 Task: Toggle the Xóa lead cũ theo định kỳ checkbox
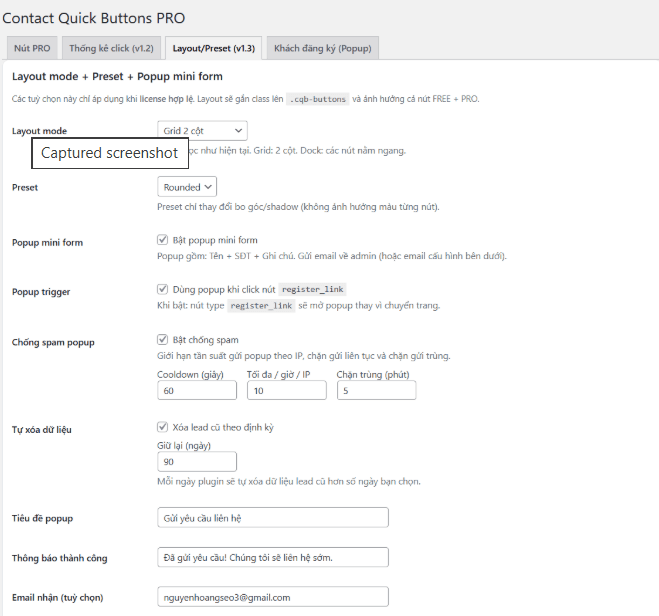tap(163, 427)
